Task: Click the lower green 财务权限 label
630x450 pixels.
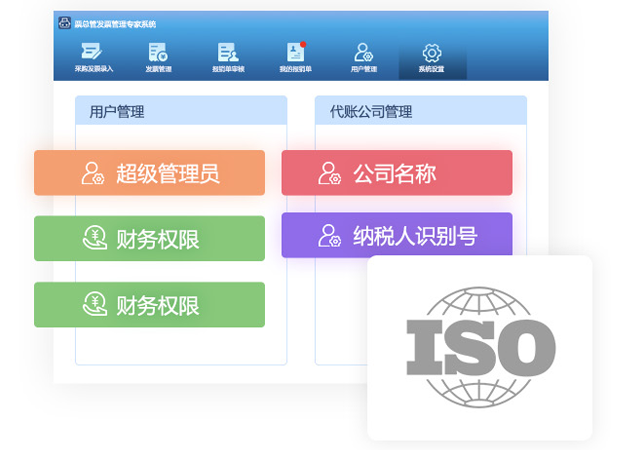Action: pyautogui.click(x=158, y=304)
